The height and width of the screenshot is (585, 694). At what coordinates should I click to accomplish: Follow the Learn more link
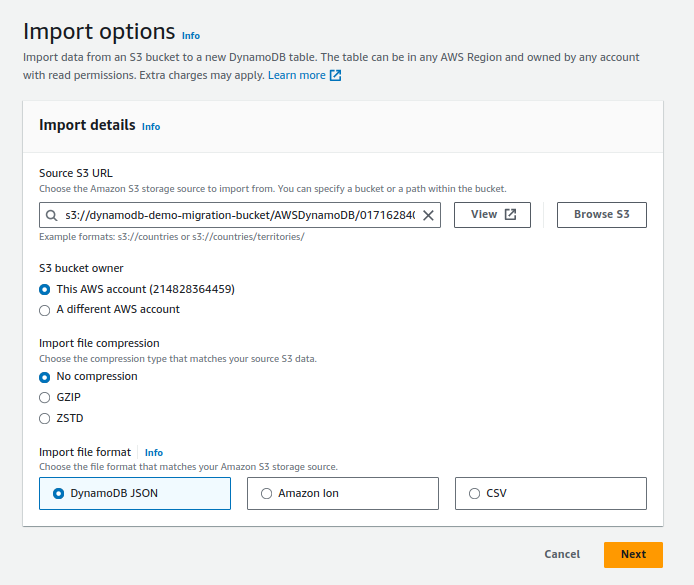297,75
